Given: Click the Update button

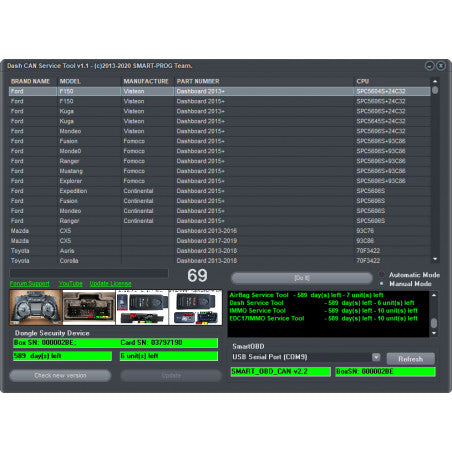Looking at the screenshot, I should pyautogui.click(x=171, y=376).
